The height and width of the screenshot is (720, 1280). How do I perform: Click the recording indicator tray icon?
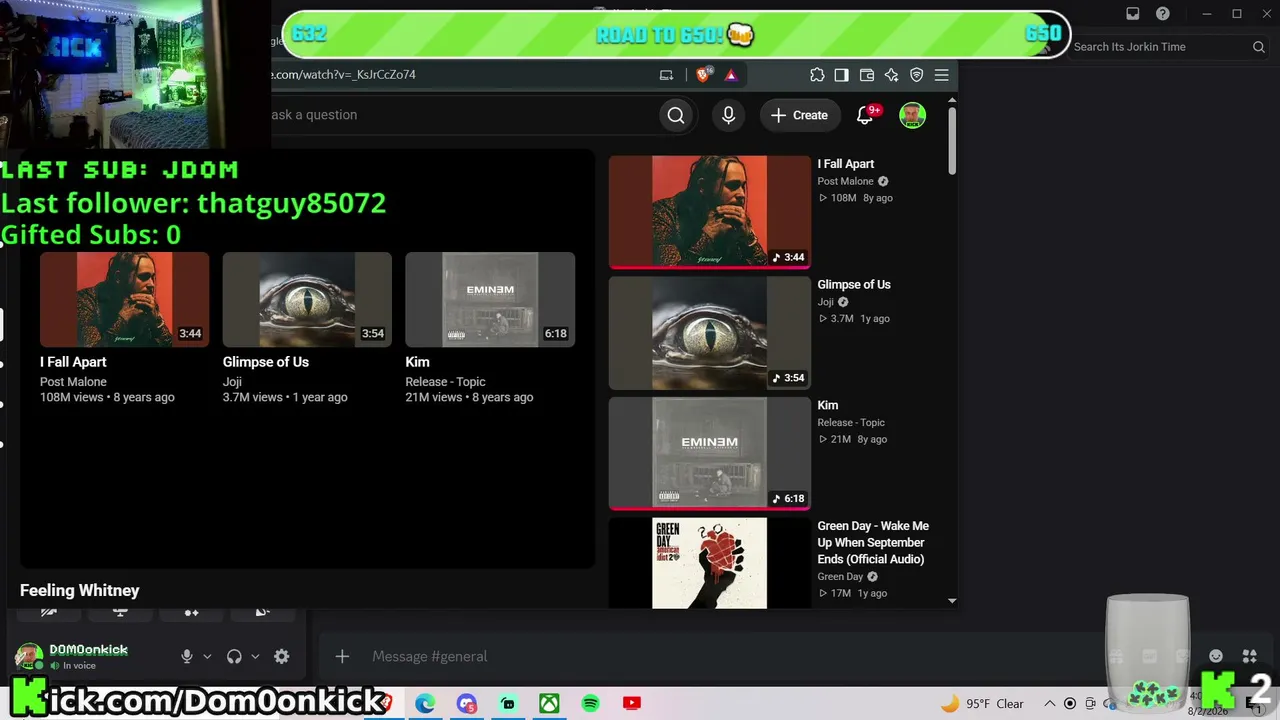(1070, 704)
